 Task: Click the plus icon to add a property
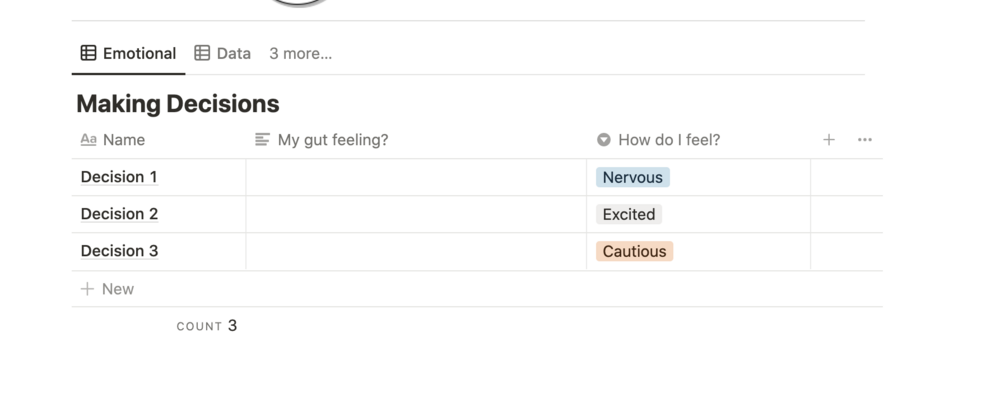(828, 140)
